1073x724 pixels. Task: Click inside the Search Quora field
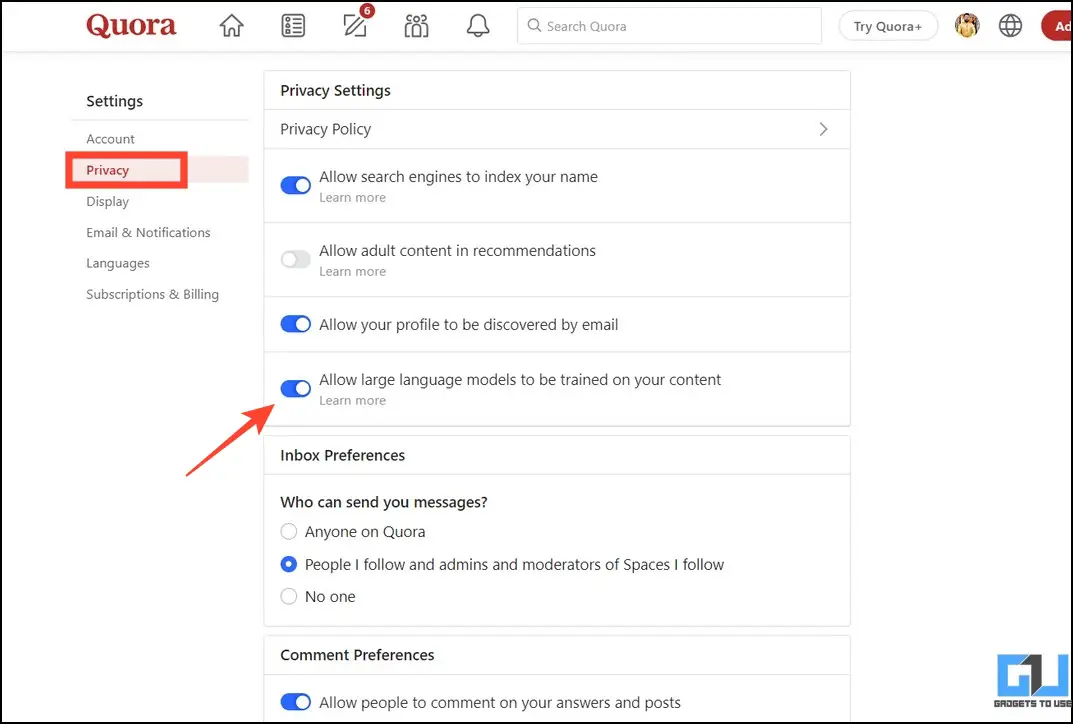point(669,26)
